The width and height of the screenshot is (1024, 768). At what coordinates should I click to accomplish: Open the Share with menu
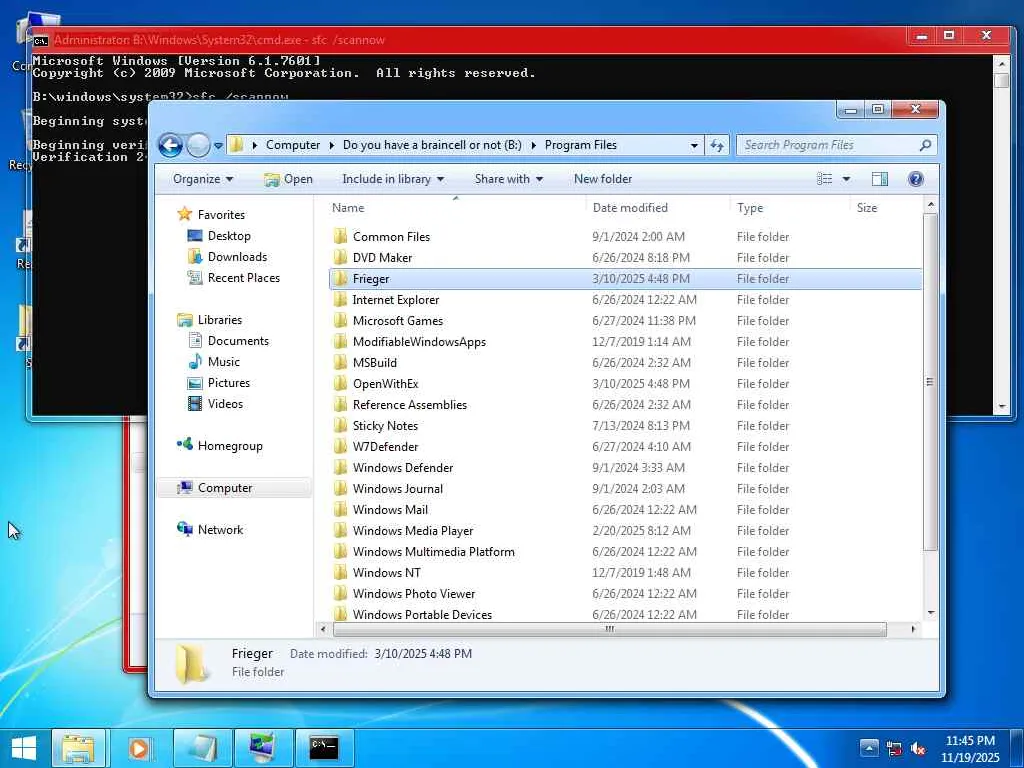click(508, 179)
